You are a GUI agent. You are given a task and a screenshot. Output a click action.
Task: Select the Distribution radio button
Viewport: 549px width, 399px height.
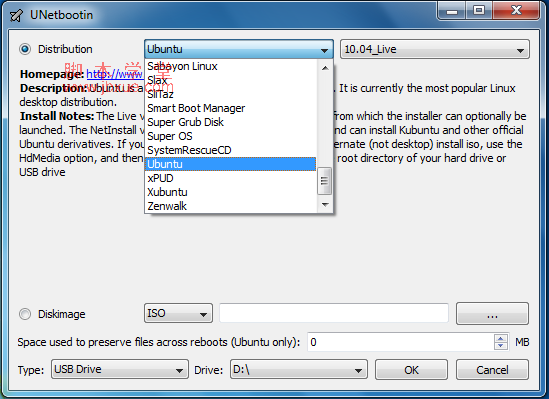tap(25, 49)
